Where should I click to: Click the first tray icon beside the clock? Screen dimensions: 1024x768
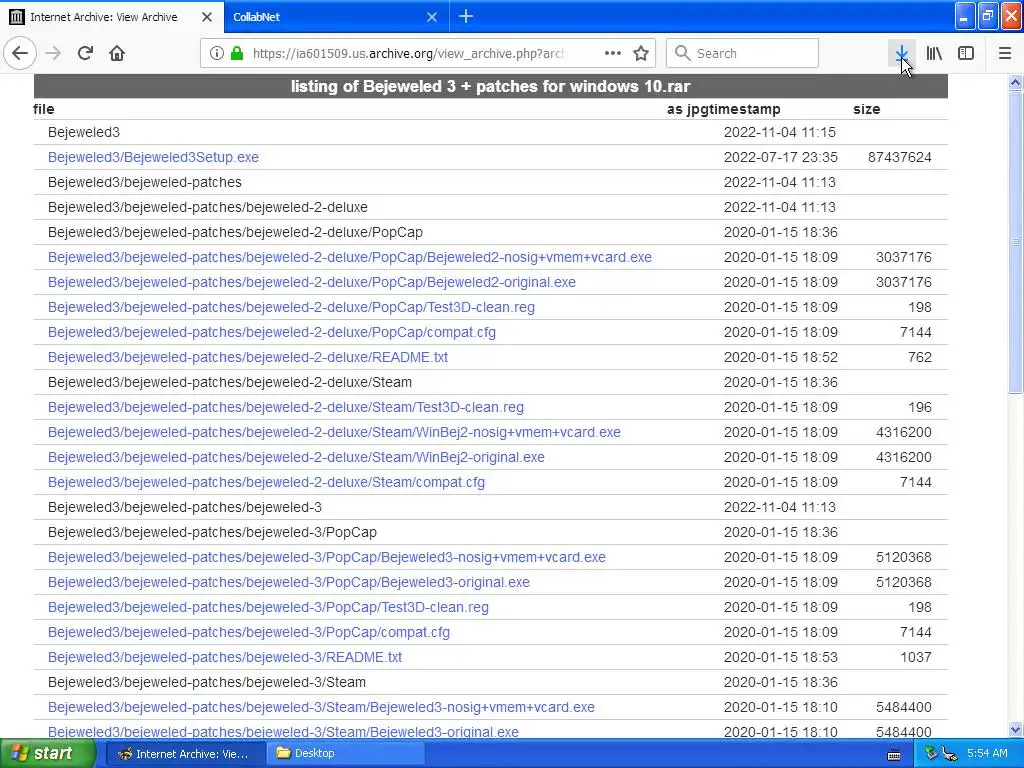click(931, 754)
